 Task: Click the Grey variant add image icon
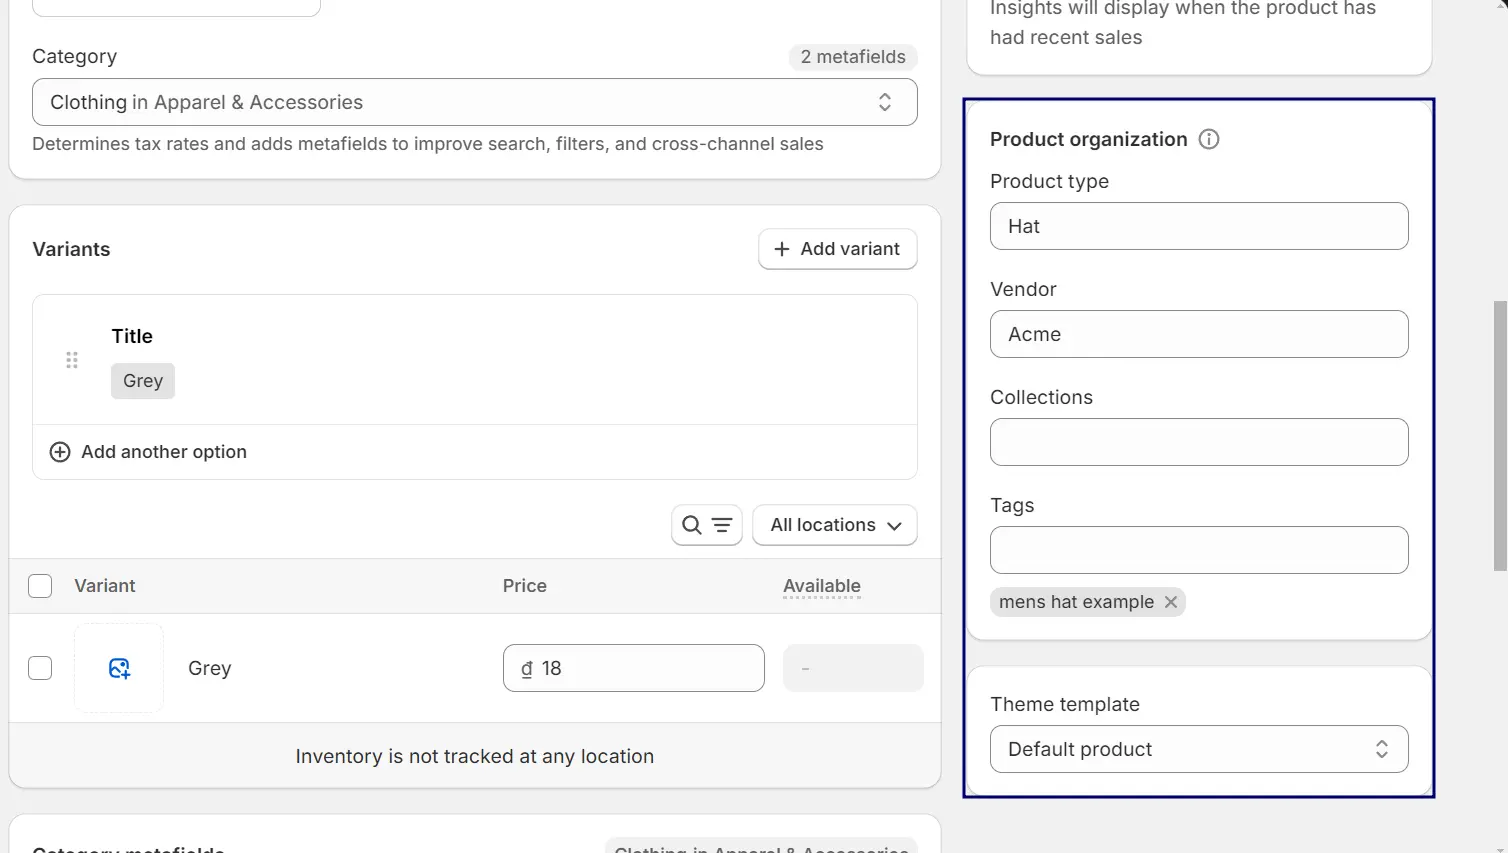click(x=119, y=668)
